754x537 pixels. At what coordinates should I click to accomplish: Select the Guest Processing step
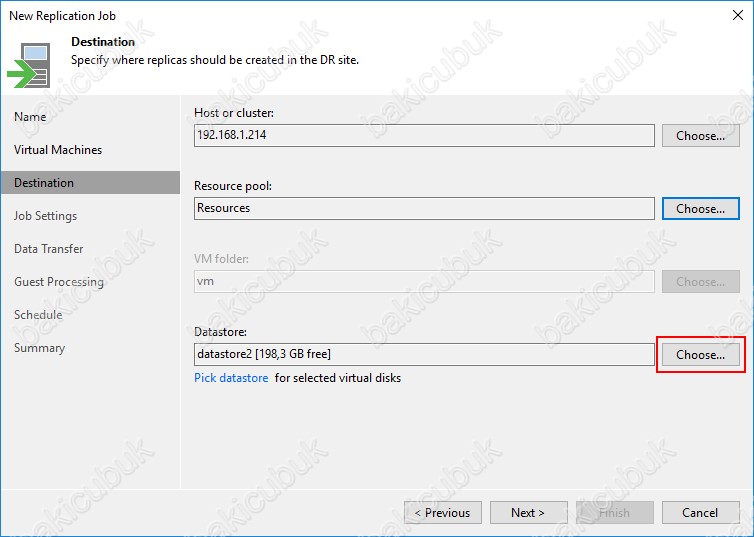(x=59, y=282)
